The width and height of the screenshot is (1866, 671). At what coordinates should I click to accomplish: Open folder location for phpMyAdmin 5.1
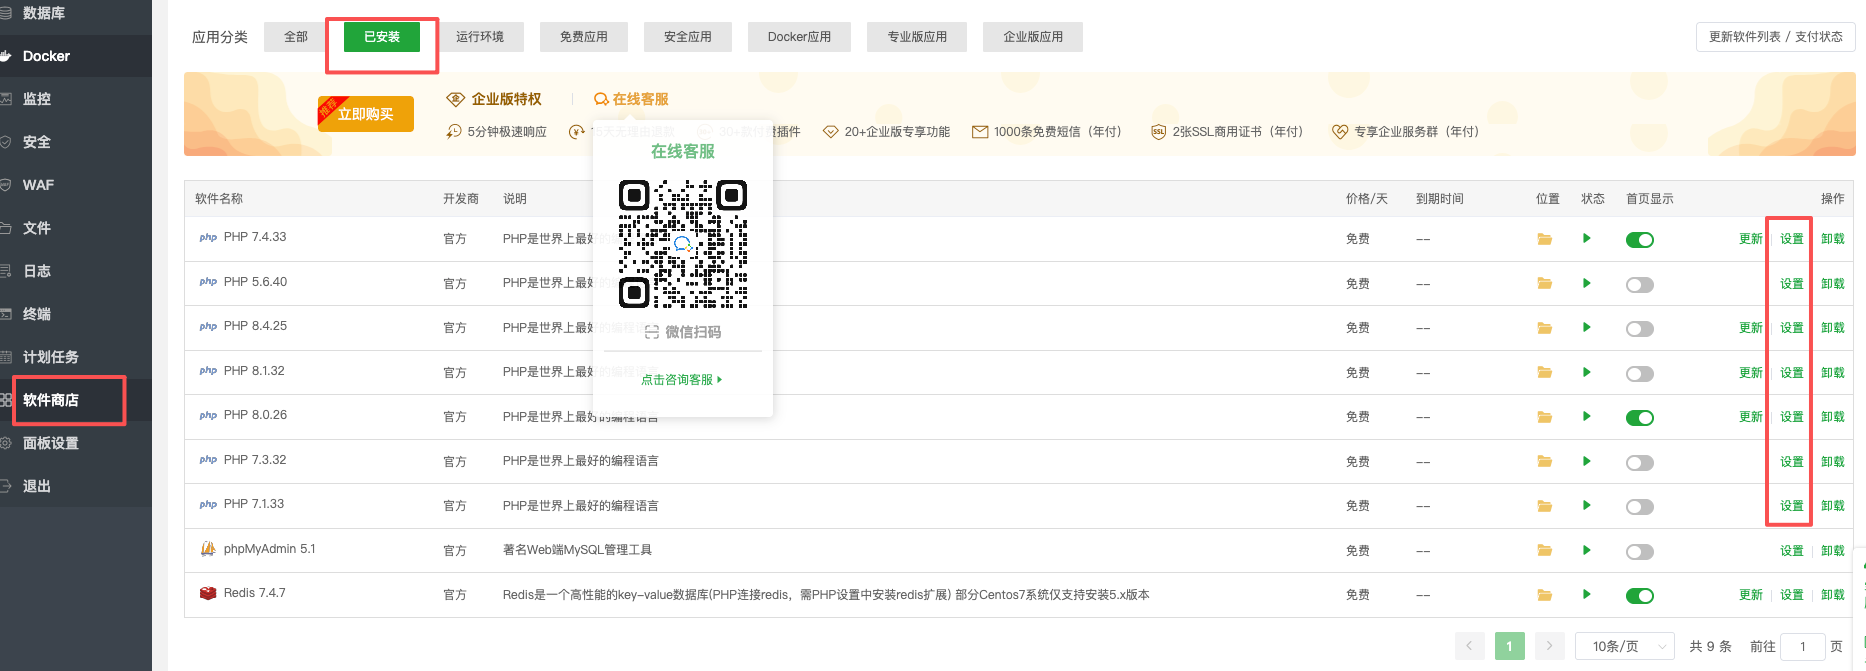pos(1545,551)
